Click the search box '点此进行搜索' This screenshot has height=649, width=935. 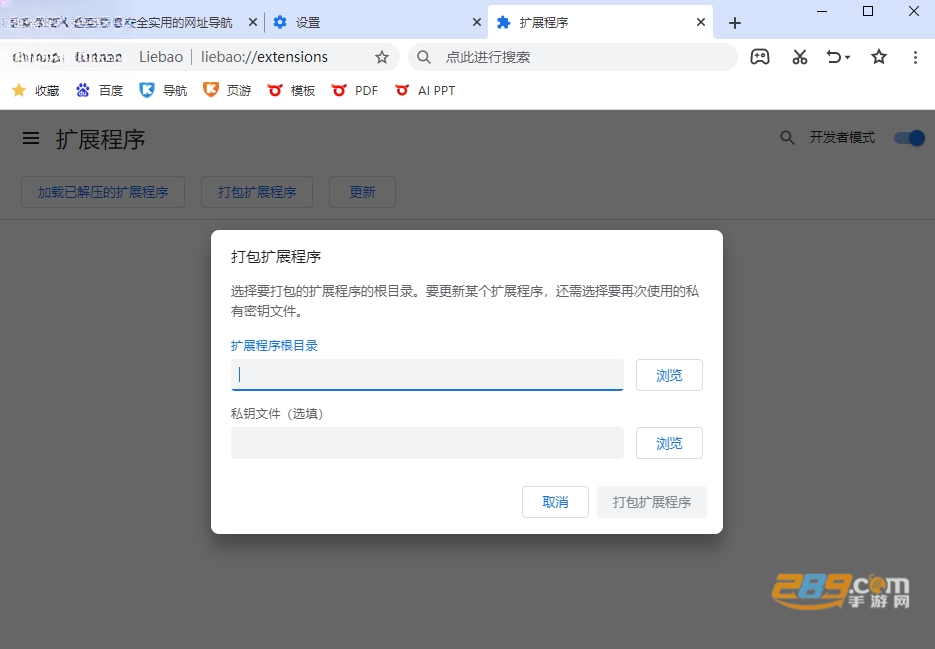pyautogui.click(x=573, y=57)
